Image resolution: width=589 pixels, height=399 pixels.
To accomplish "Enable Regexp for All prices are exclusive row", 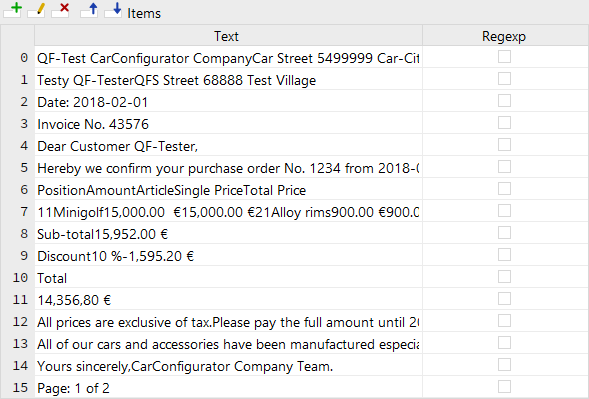I will [x=504, y=321].
